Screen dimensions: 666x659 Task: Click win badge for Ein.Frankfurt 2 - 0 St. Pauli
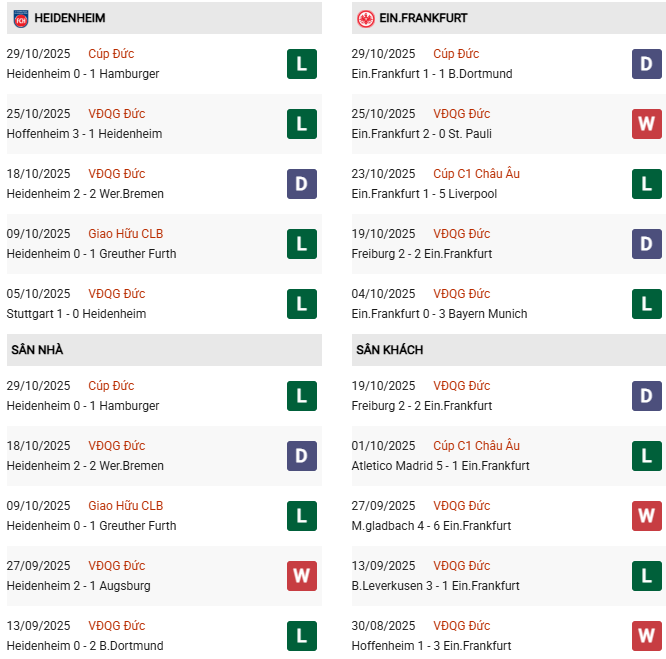pyautogui.click(x=647, y=124)
